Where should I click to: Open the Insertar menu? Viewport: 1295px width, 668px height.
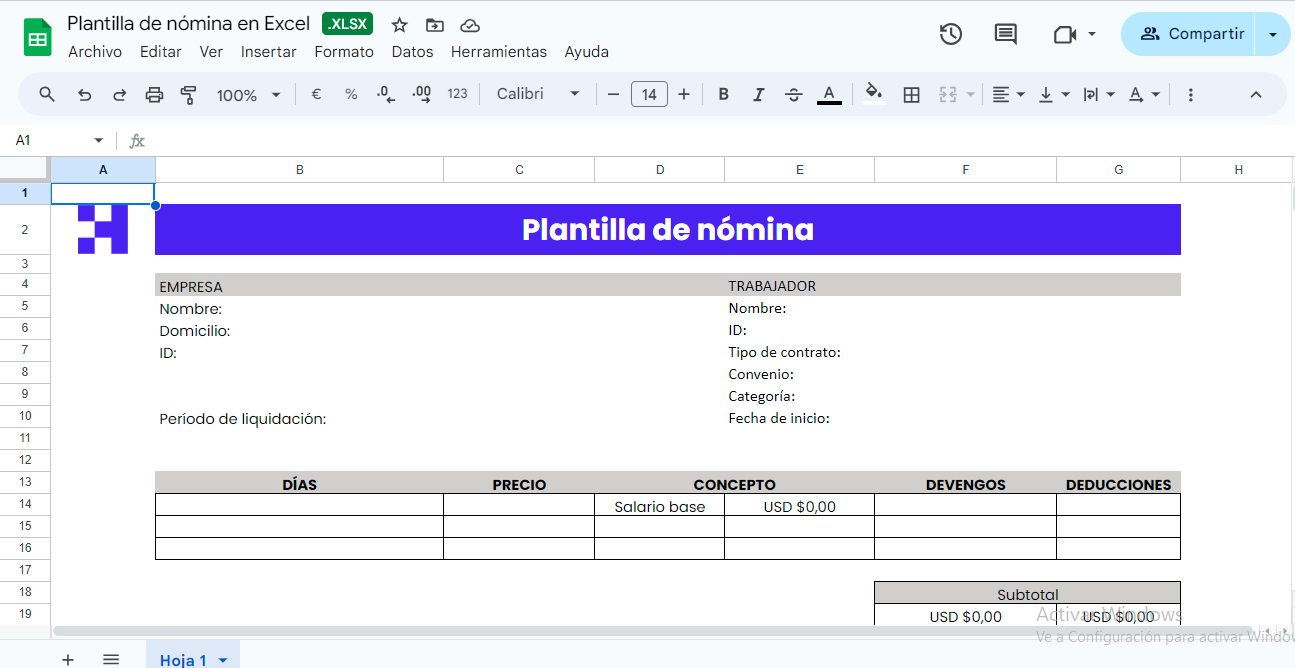(x=269, y=51)
